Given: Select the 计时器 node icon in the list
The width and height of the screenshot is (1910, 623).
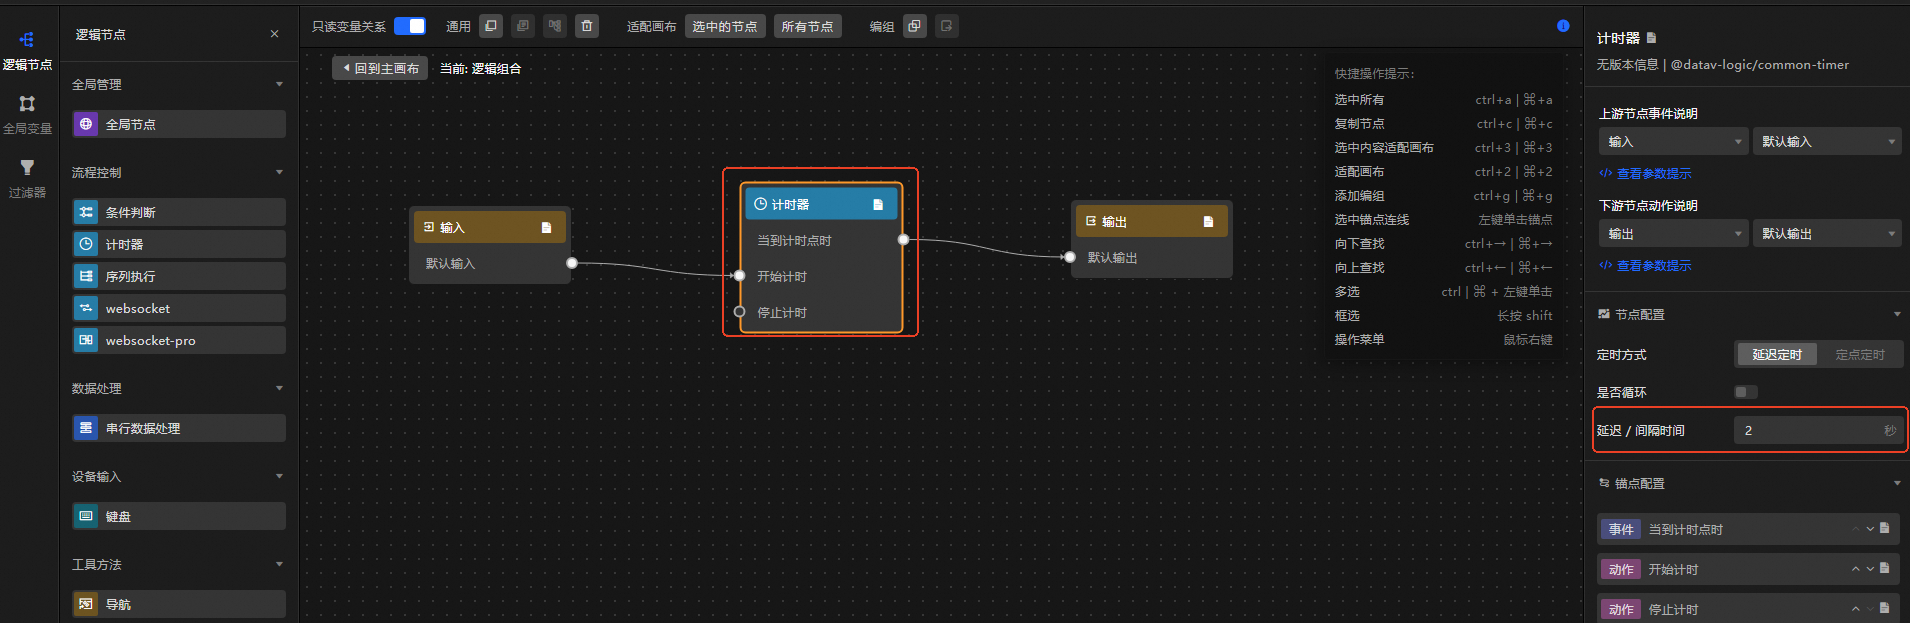Looking at the screenshot, I should (x=86, y=244).
